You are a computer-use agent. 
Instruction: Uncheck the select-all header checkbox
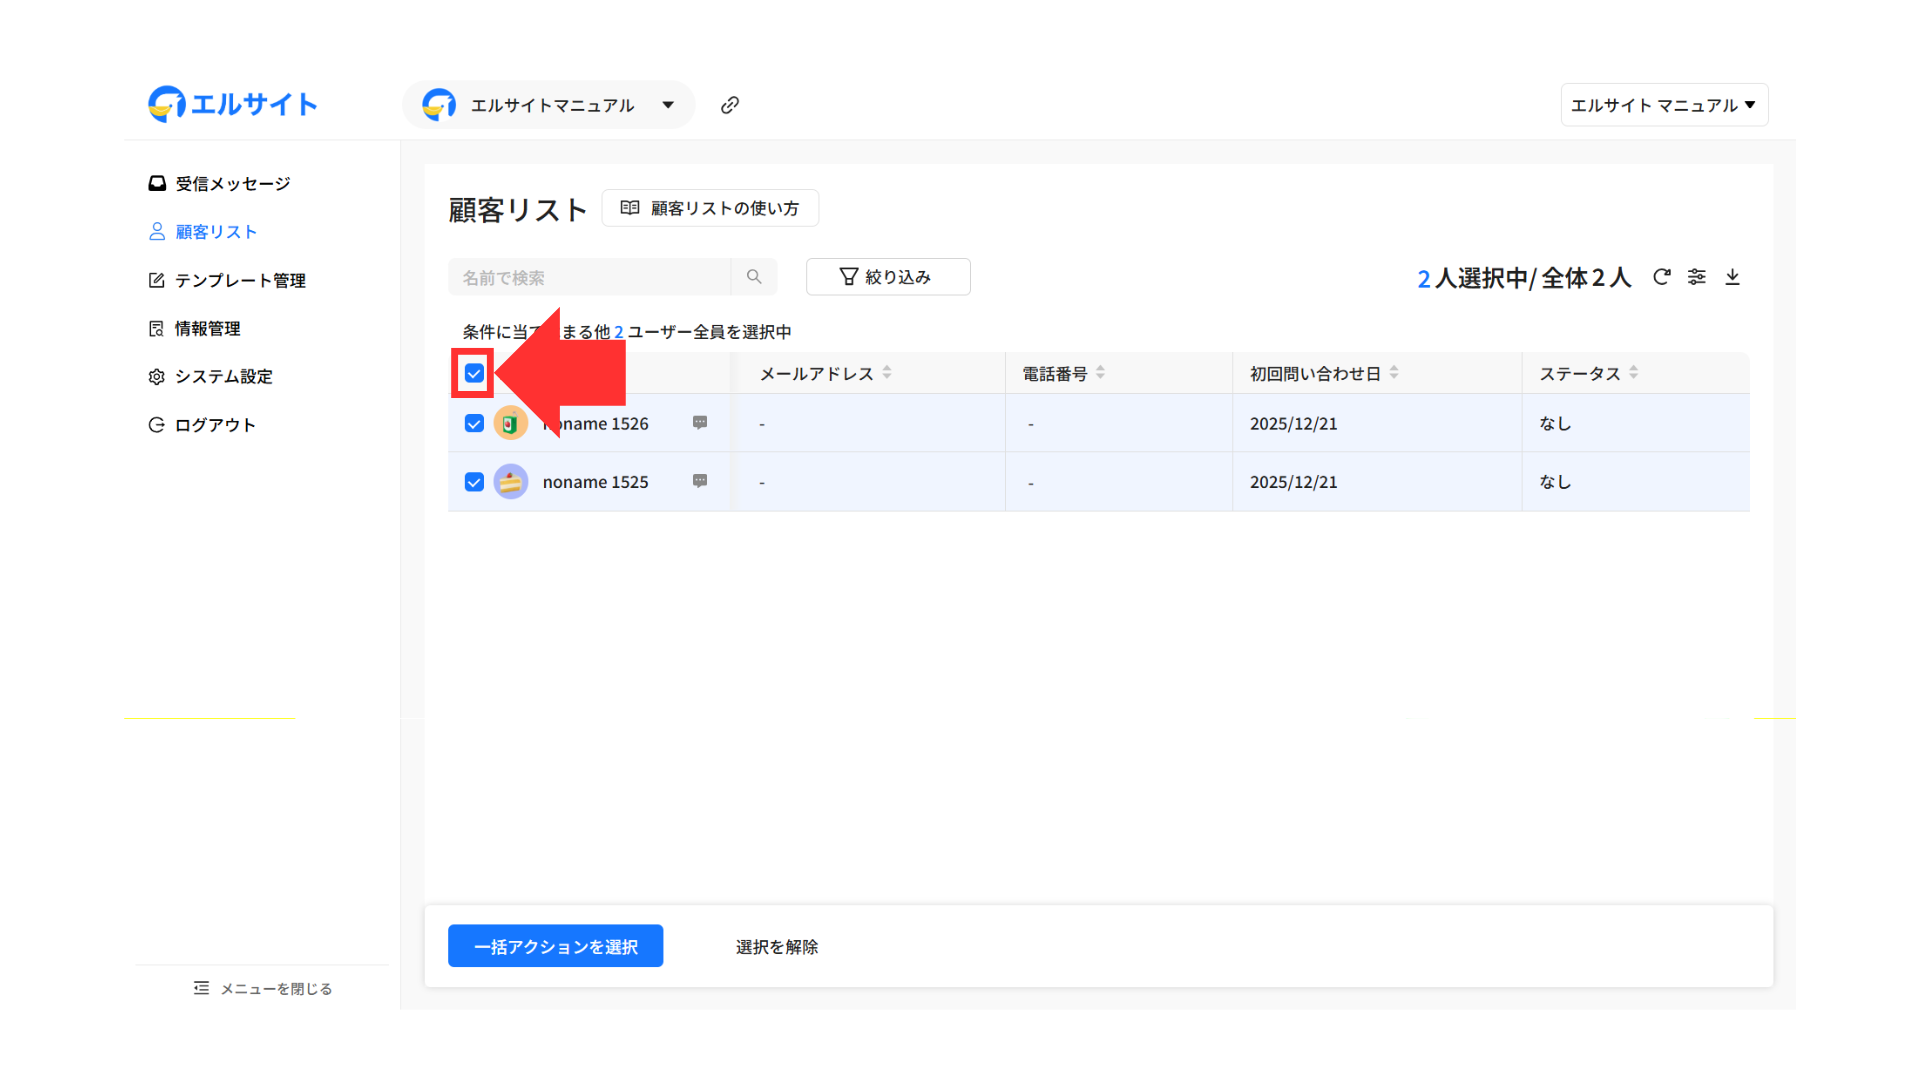pyautogui.click(x=474, y=373)
